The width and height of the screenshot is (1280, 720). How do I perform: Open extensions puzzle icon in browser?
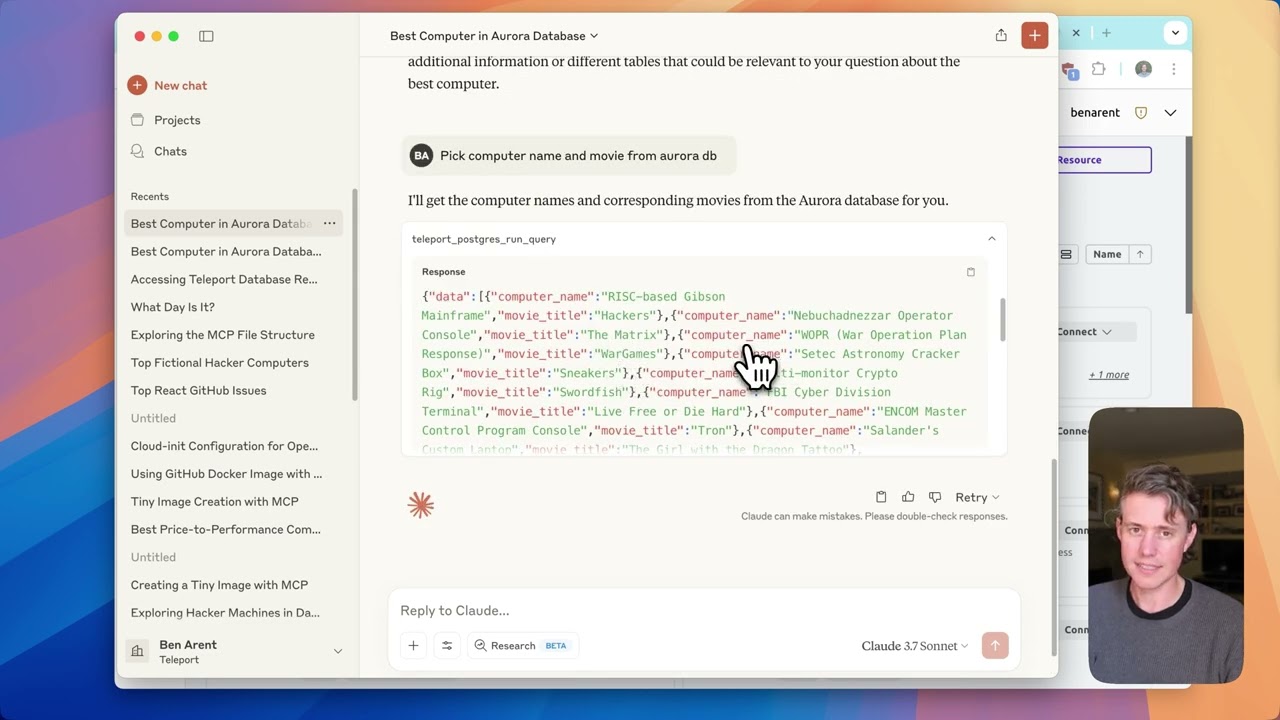pos(1099,69)
